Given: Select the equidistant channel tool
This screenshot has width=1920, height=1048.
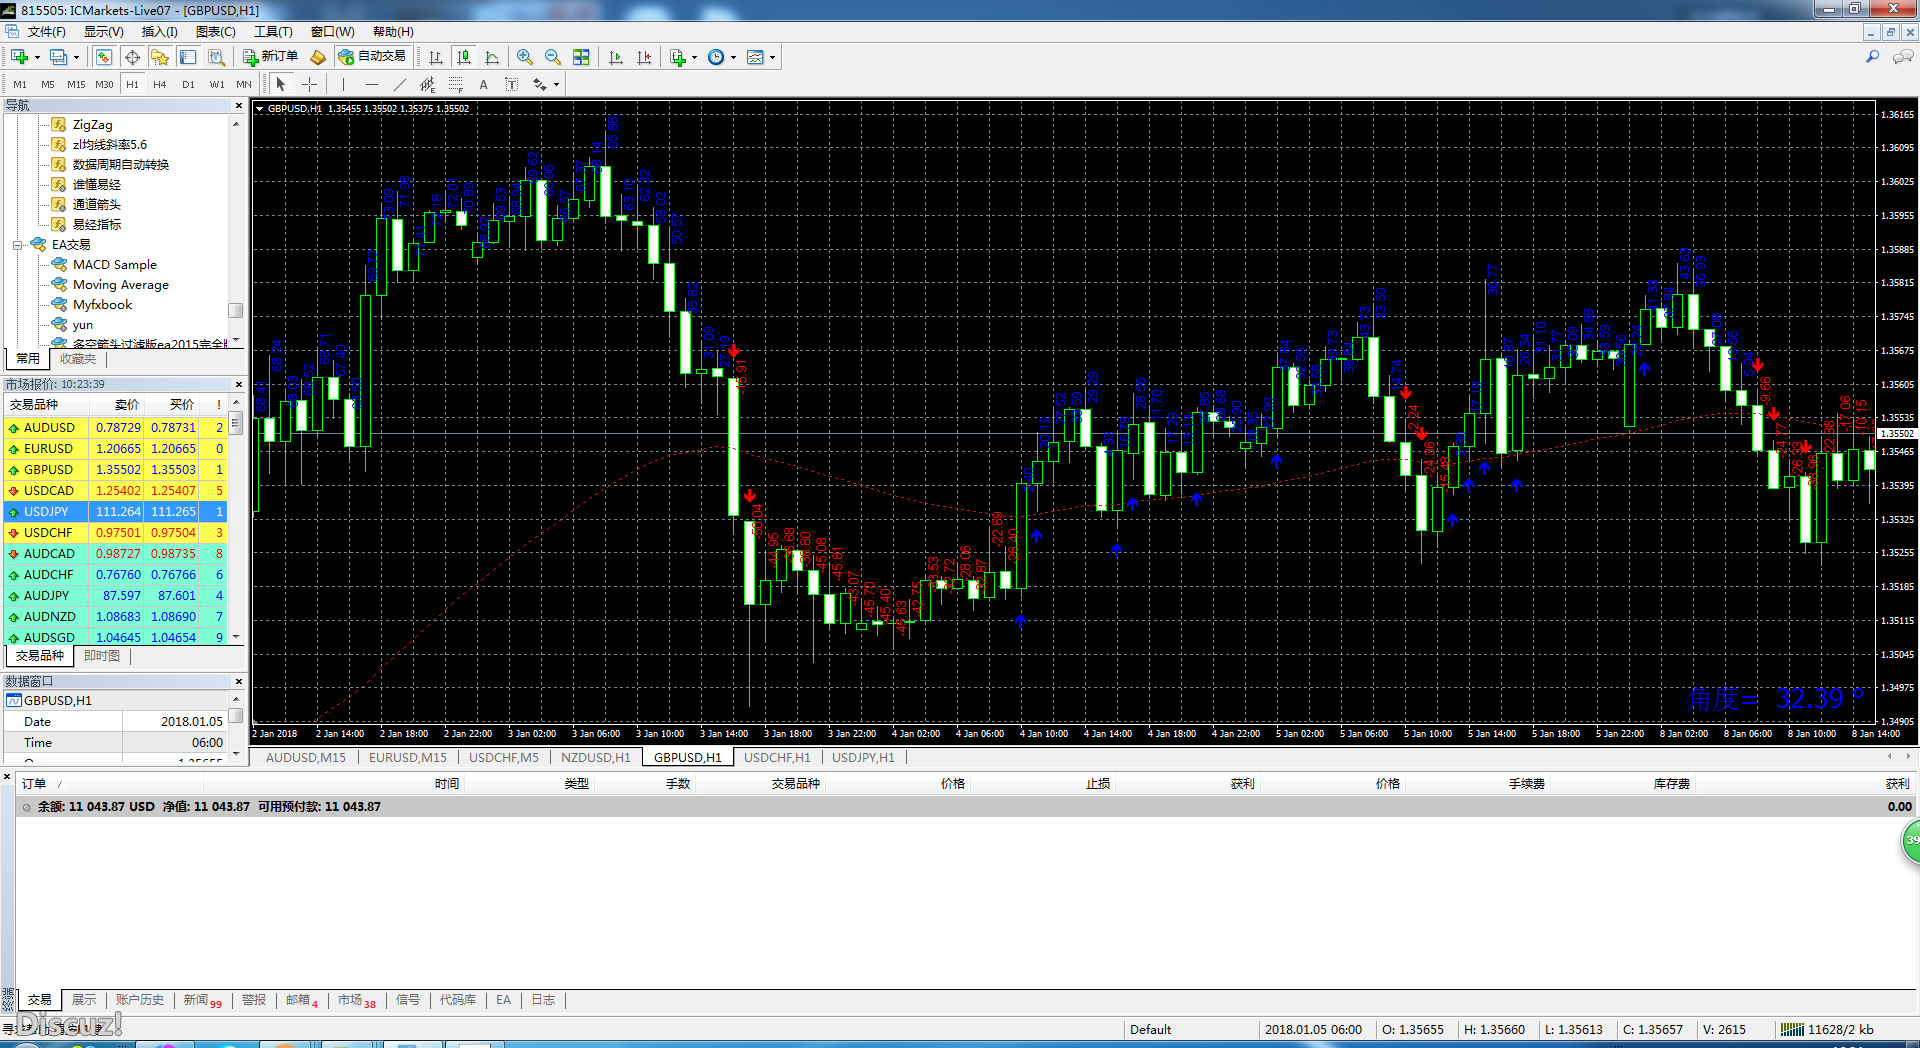Looking at the screenshot, I should (x=427, y=84).
